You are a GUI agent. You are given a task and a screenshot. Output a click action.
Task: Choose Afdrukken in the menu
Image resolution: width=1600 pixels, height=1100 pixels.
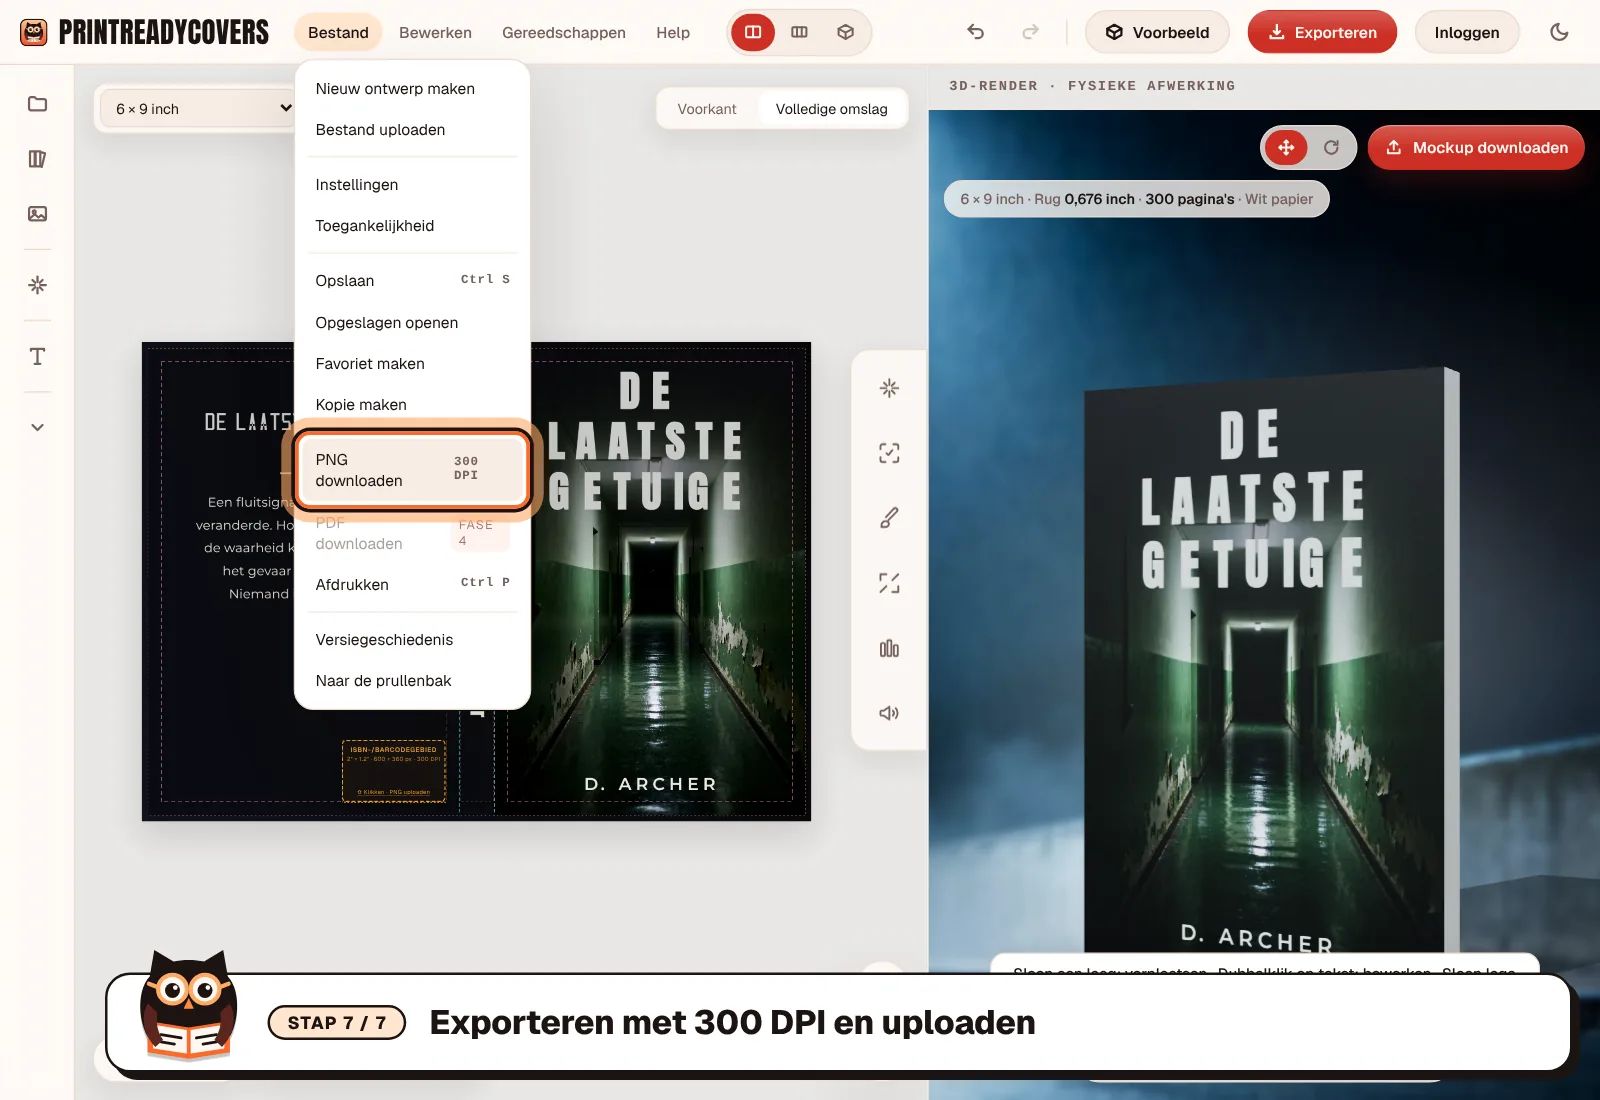(x=412, y=585)
